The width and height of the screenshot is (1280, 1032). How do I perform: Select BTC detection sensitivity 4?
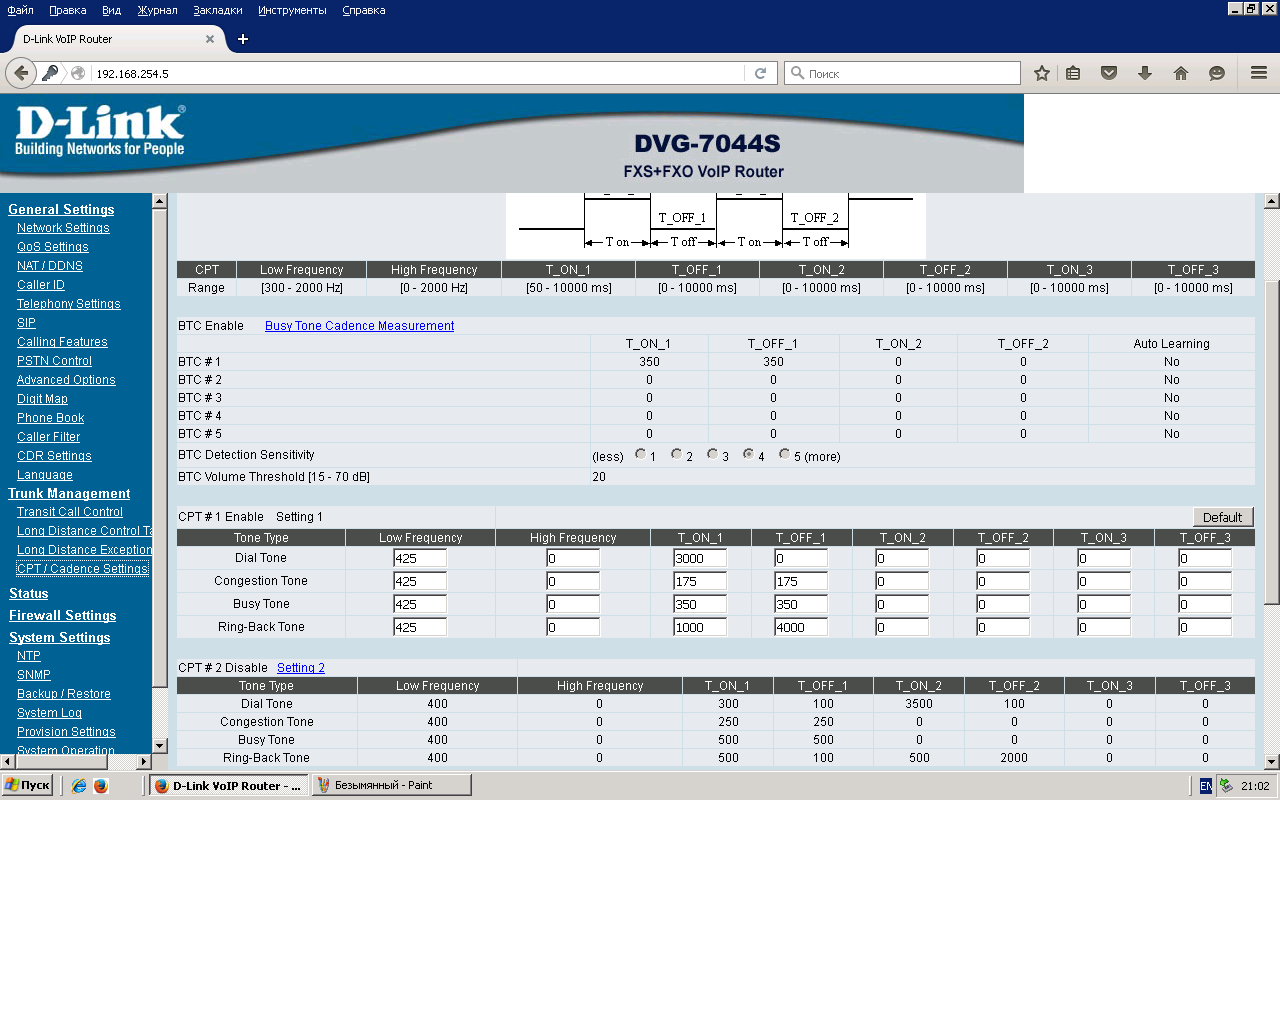[x=748, y=454]
